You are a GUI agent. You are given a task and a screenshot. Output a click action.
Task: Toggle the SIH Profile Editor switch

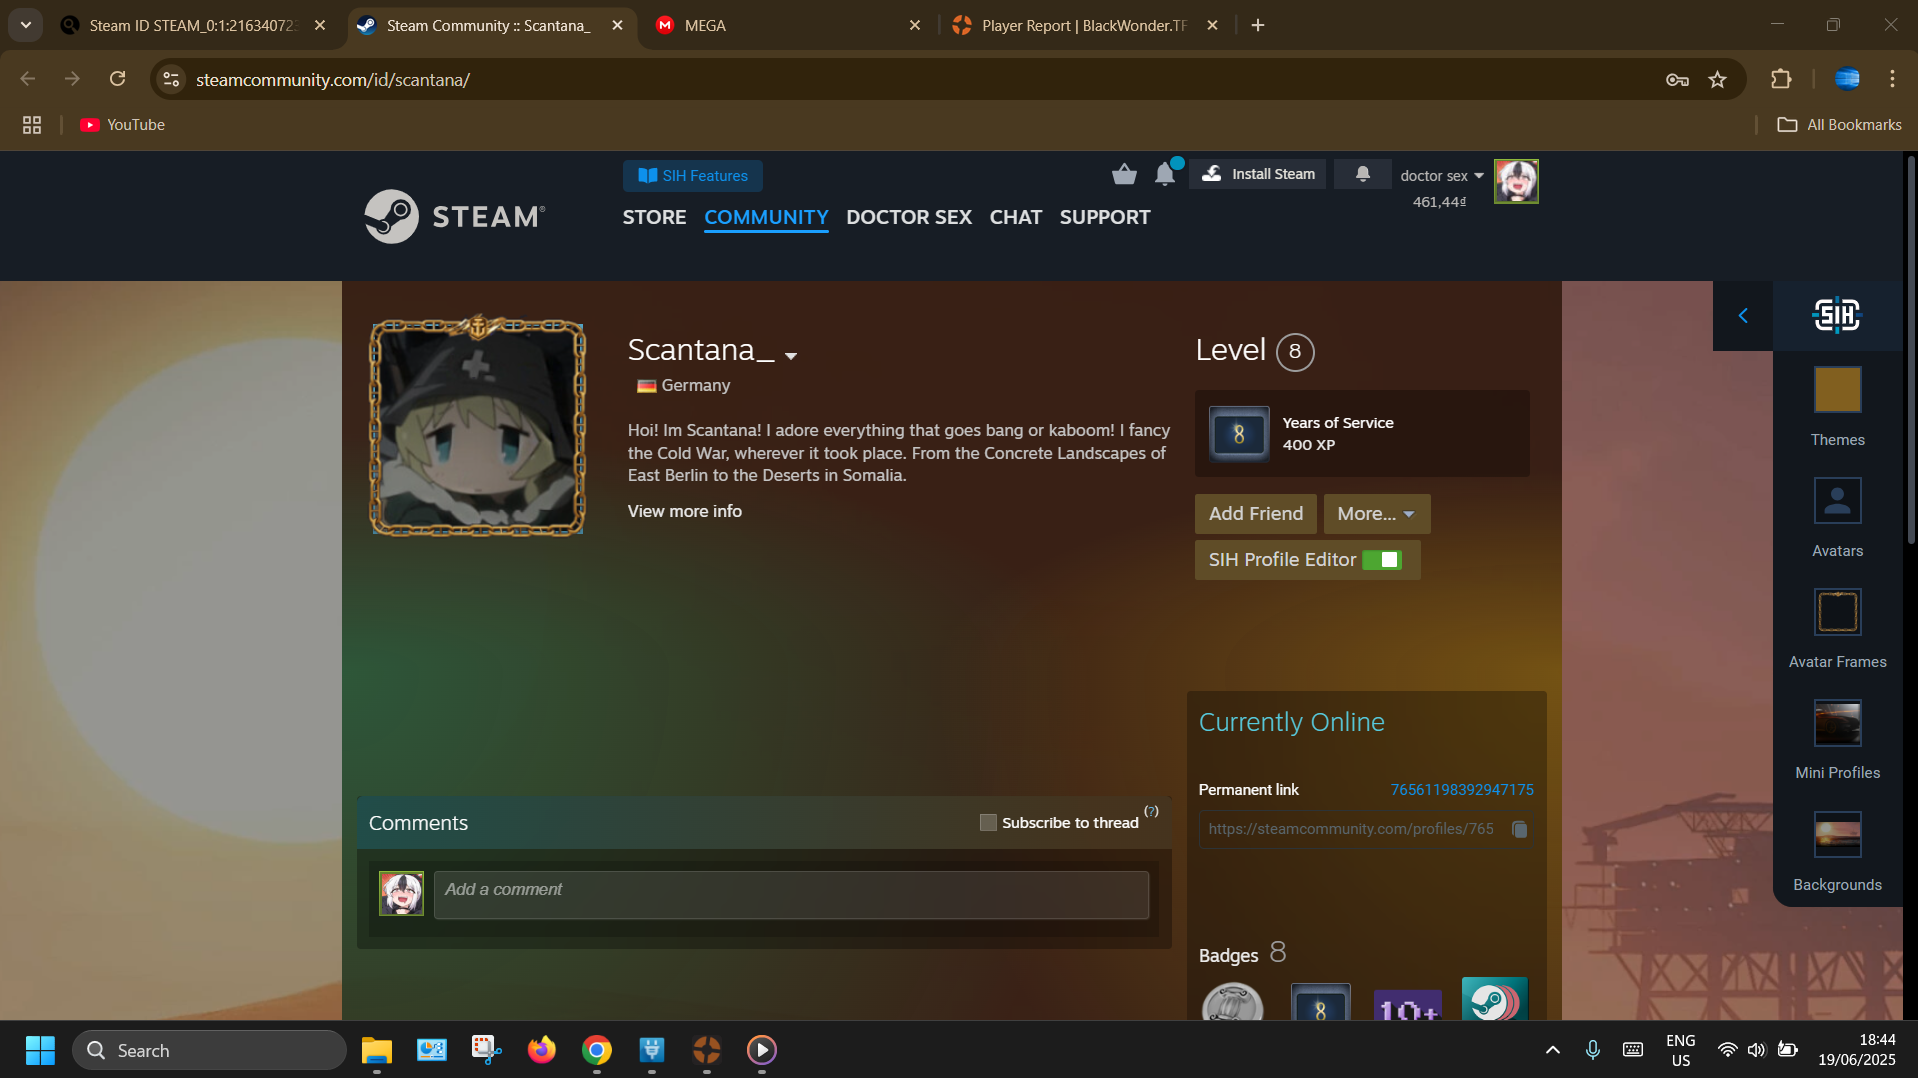(1382, 560)
